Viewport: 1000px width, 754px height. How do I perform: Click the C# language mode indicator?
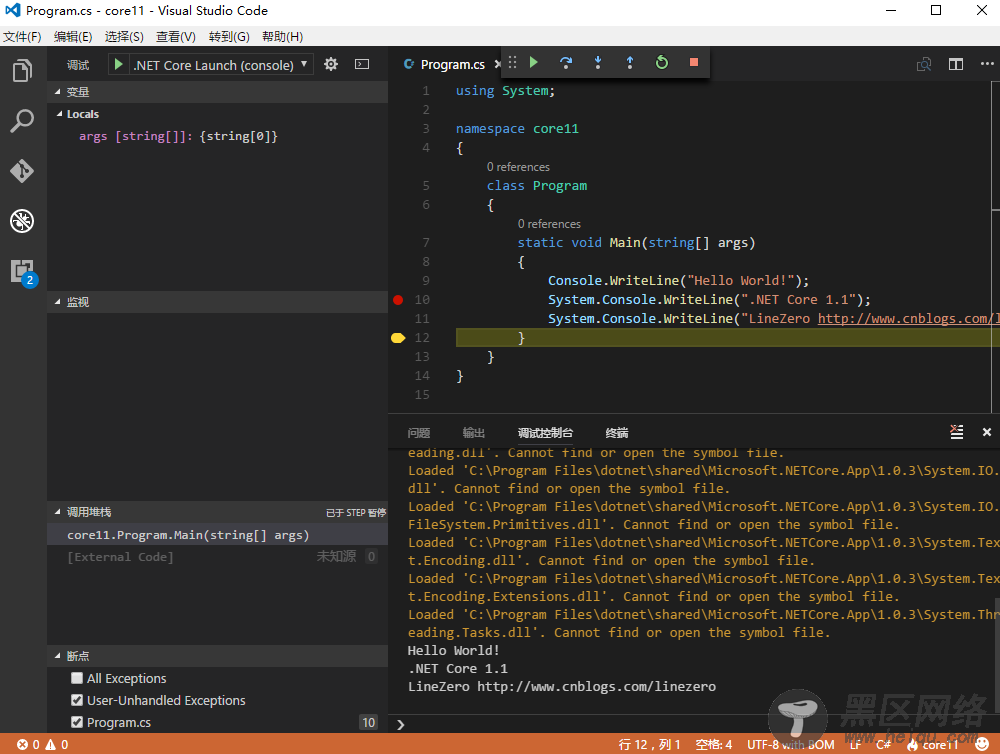tap(883, 744)
